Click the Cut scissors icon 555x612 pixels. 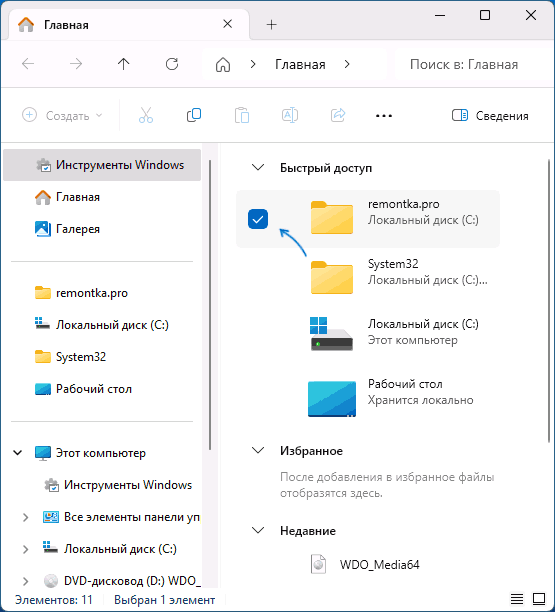[146, 116]
